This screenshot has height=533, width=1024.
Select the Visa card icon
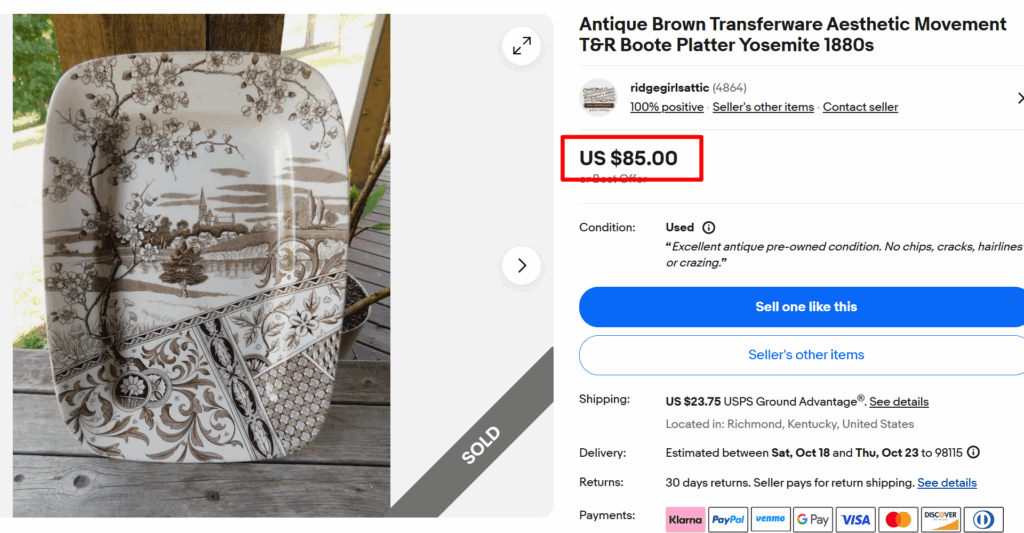click(x=855, y=520)
